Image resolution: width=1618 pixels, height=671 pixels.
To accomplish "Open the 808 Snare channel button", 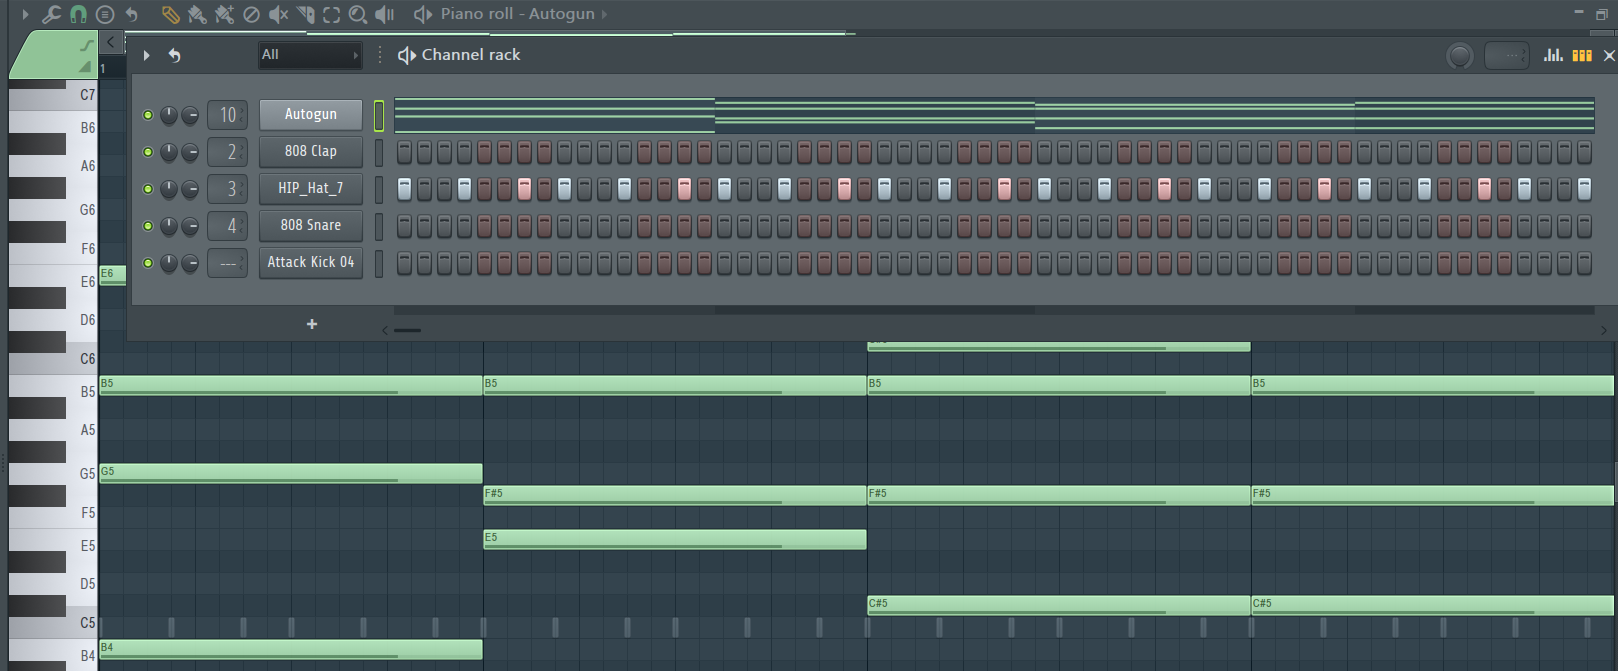I will 311,225.
